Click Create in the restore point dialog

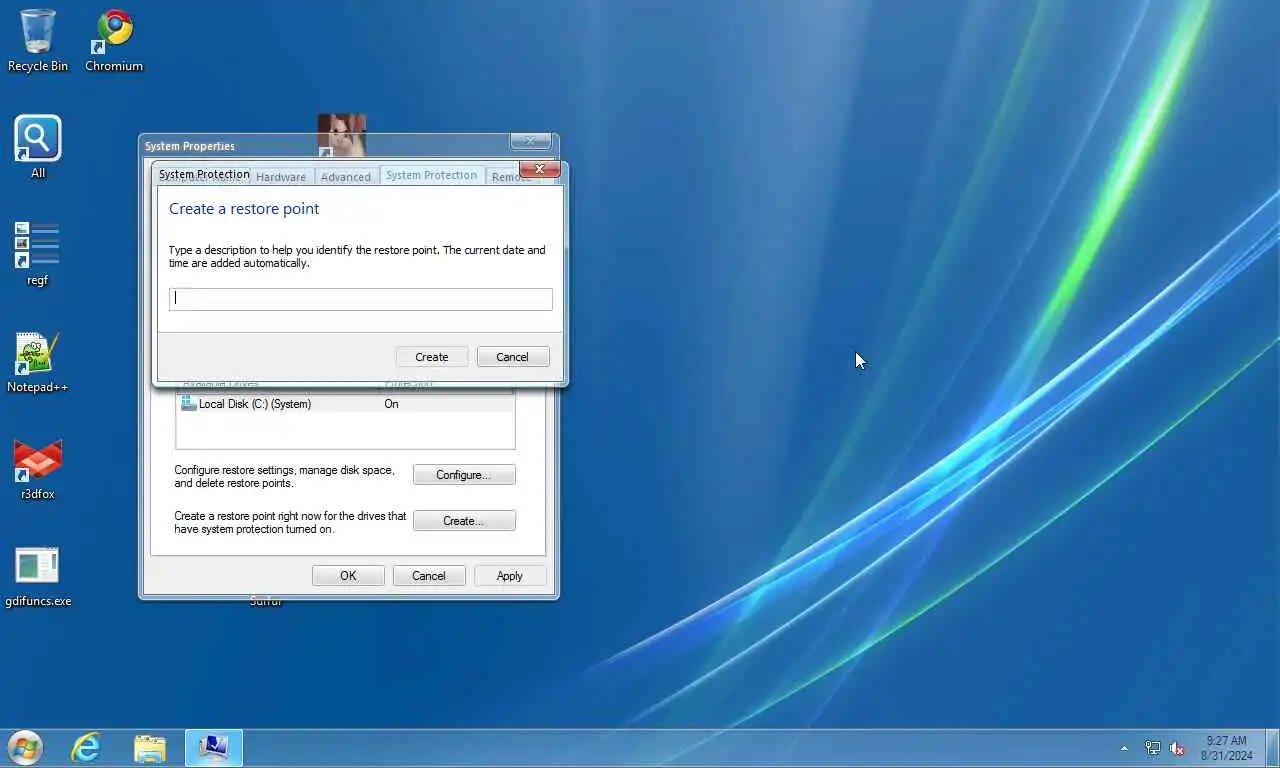click(x=432, y=357)
